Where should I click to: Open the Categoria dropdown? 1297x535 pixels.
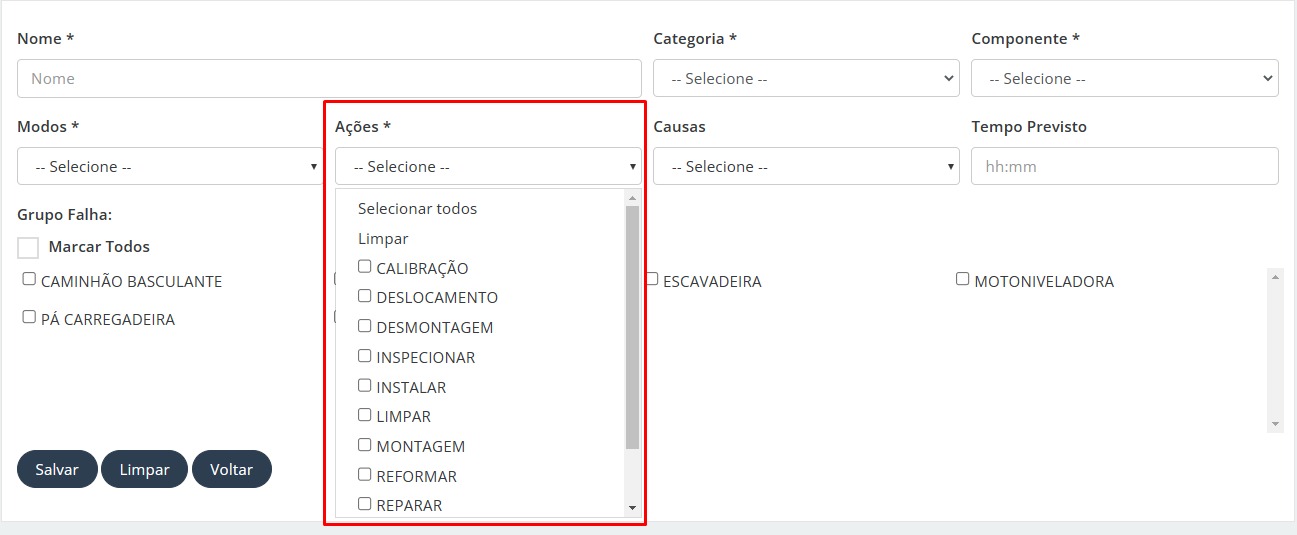pos(806,78)
